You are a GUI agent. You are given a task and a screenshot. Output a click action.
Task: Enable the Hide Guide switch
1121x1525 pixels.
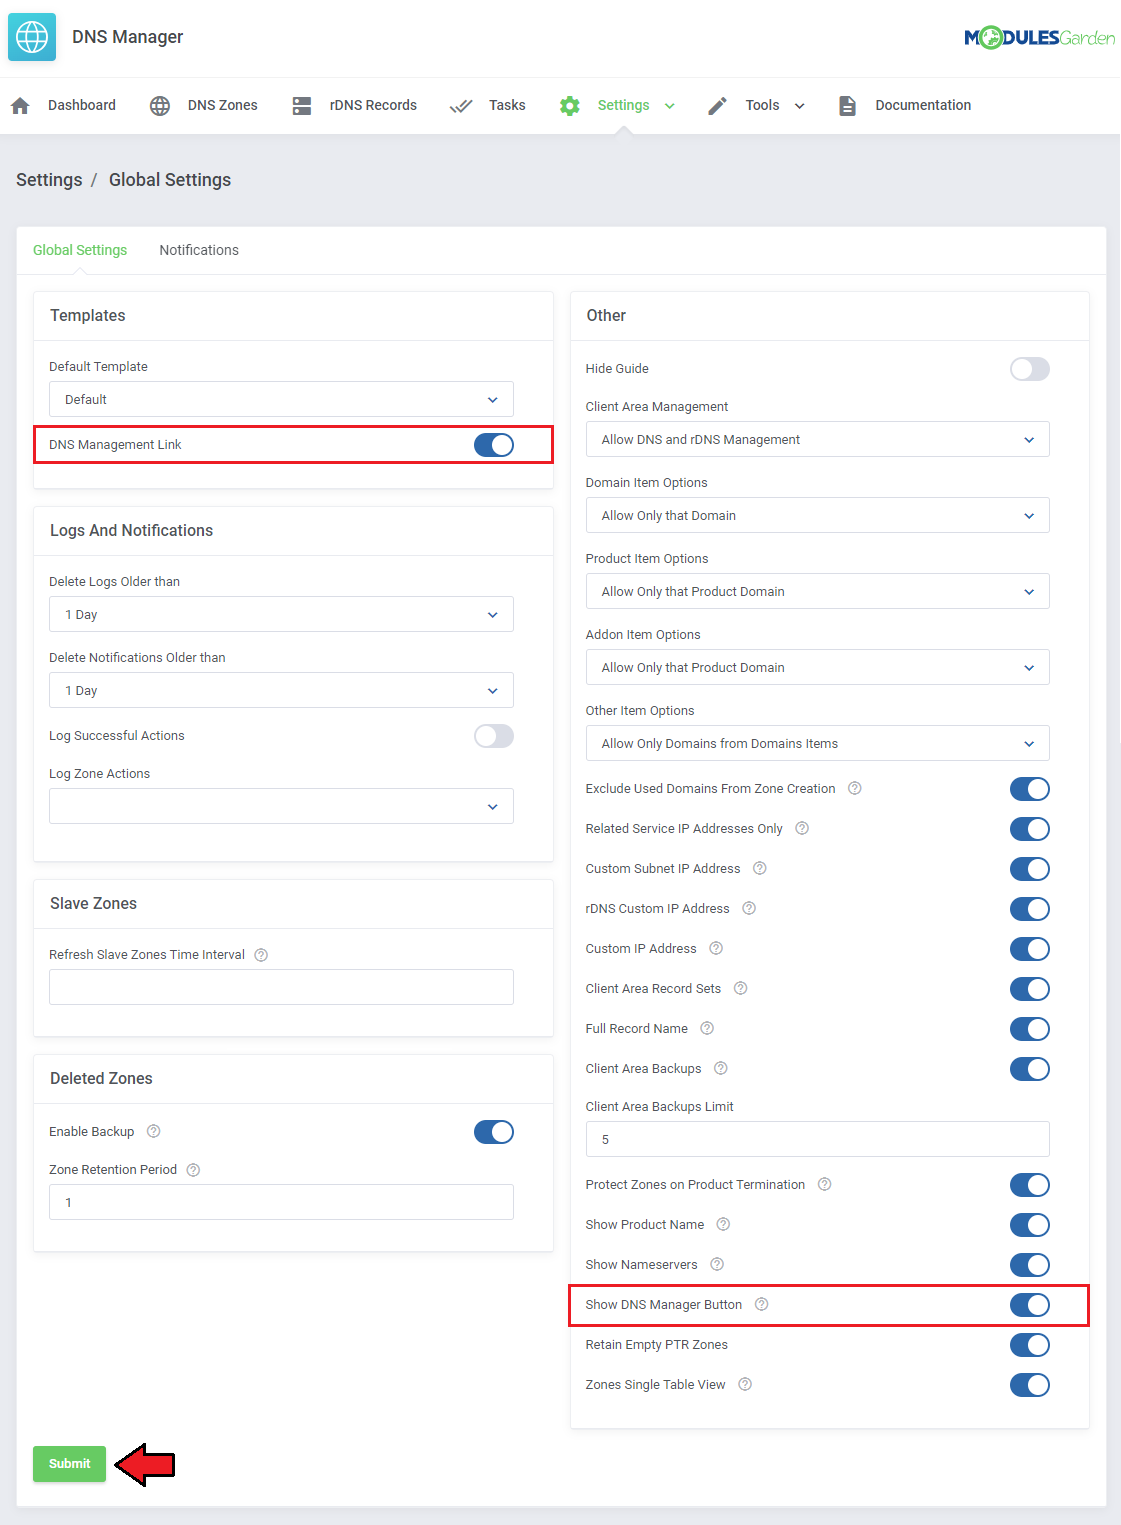1030,369
